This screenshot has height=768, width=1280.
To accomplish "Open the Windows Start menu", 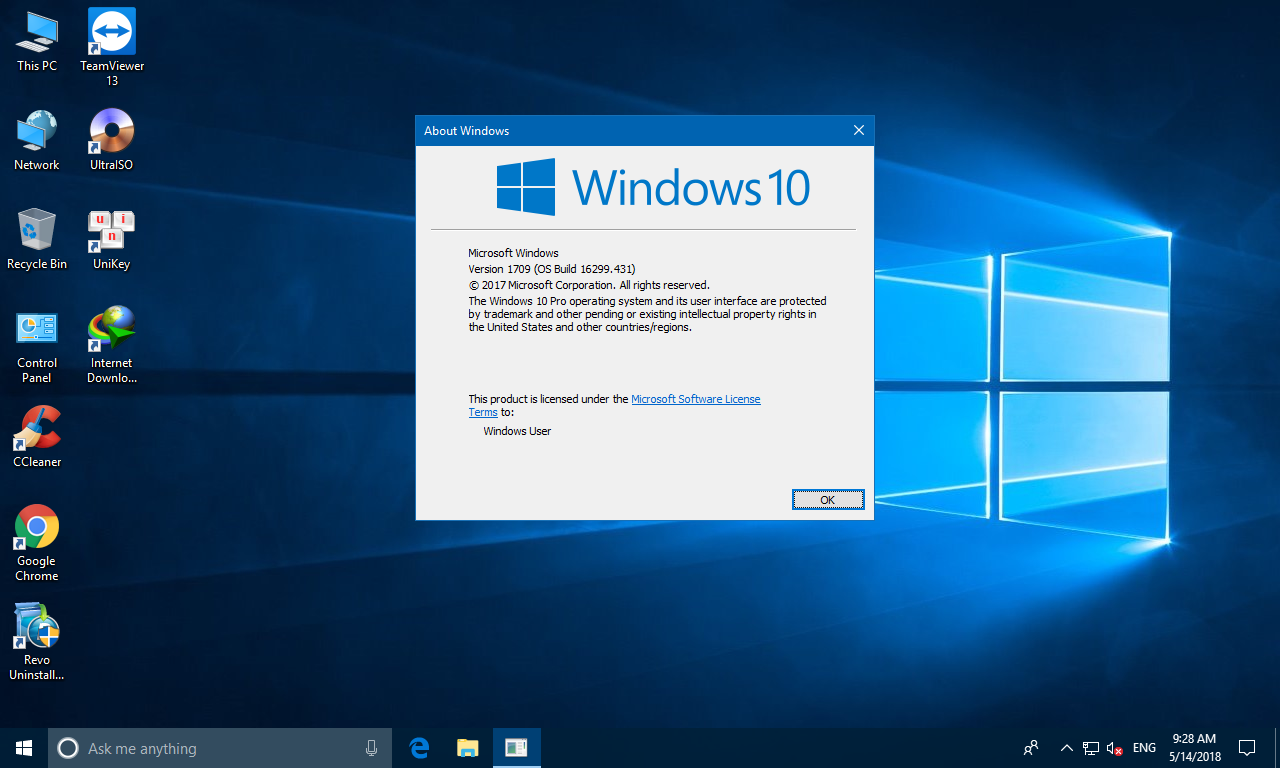I will (24, 748).
